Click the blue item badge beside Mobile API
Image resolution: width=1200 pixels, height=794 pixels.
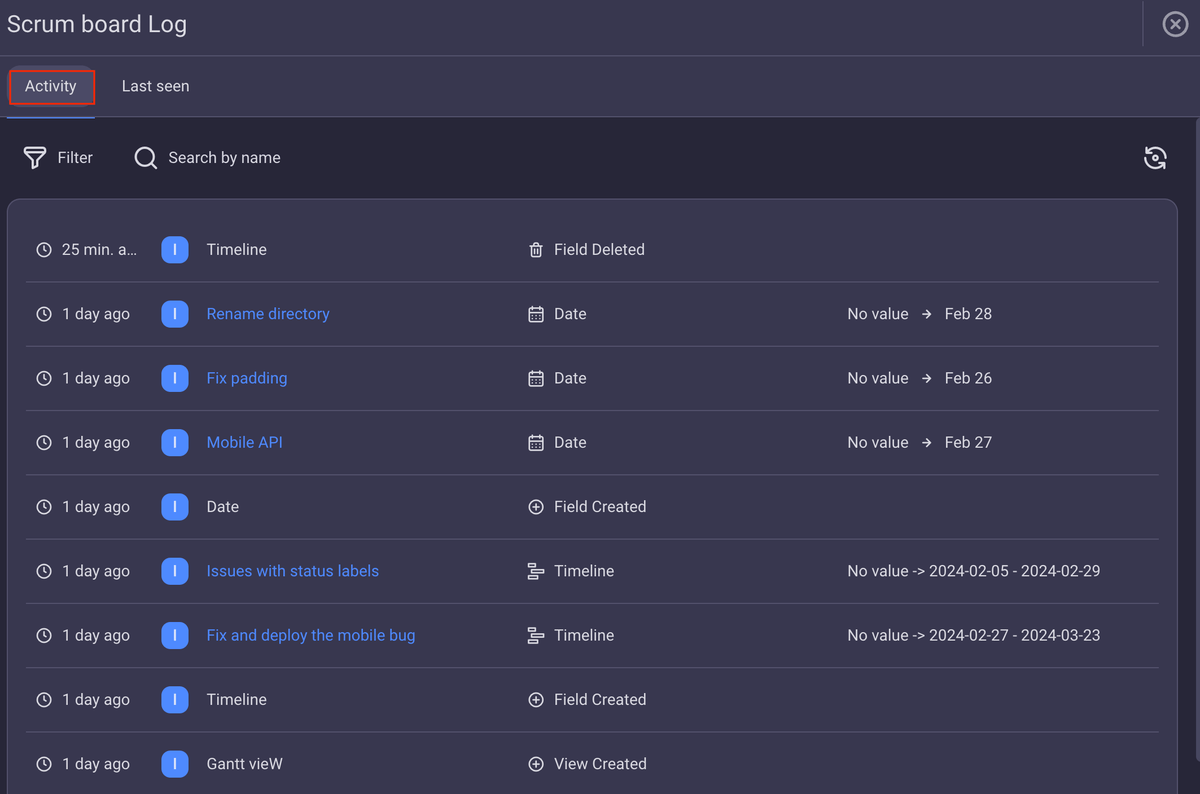(174, 442)
